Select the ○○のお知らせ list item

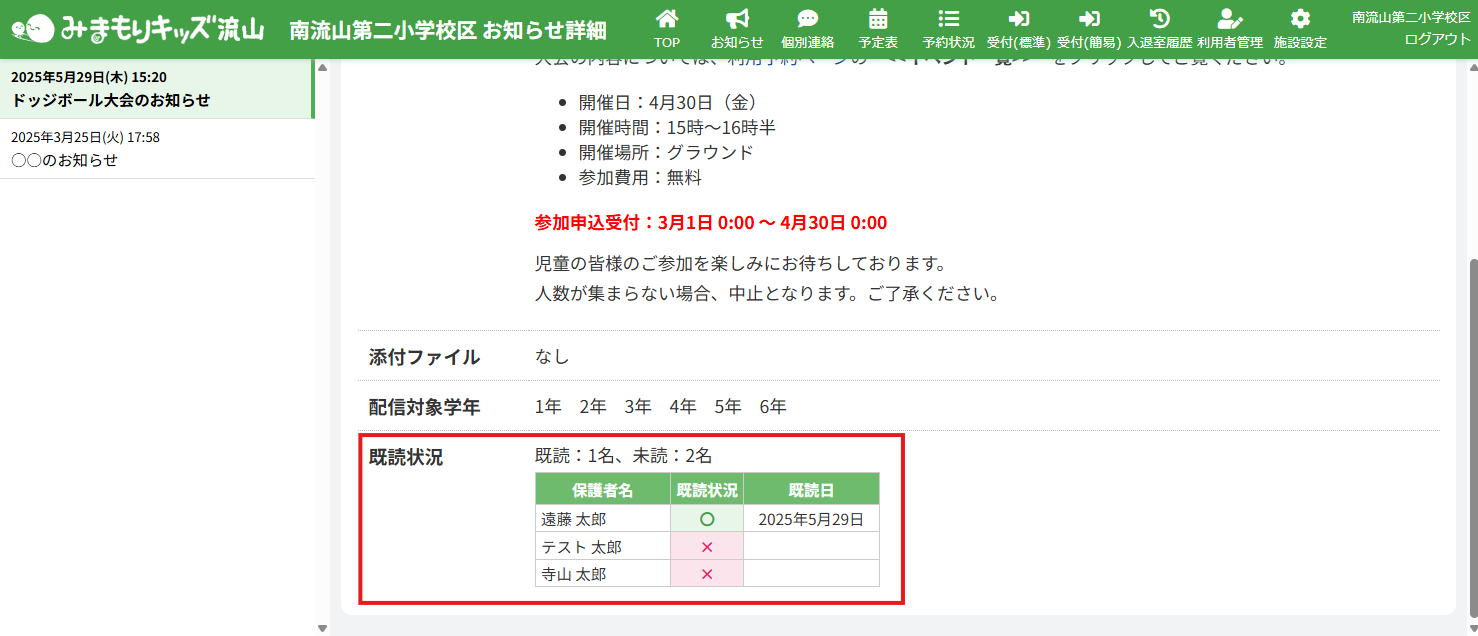pos(156,149)
